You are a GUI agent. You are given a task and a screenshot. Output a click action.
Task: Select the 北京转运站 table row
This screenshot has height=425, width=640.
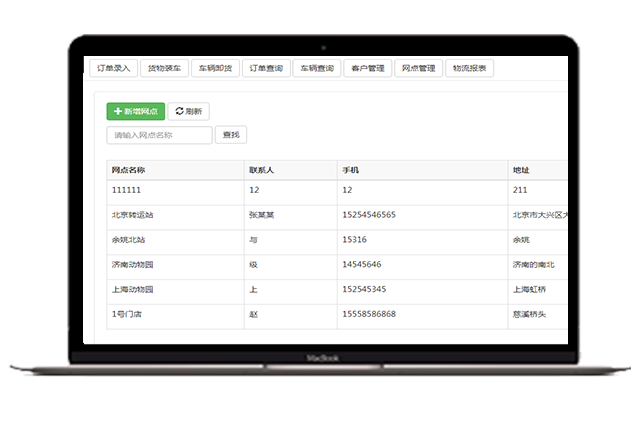tap(132, 215)
